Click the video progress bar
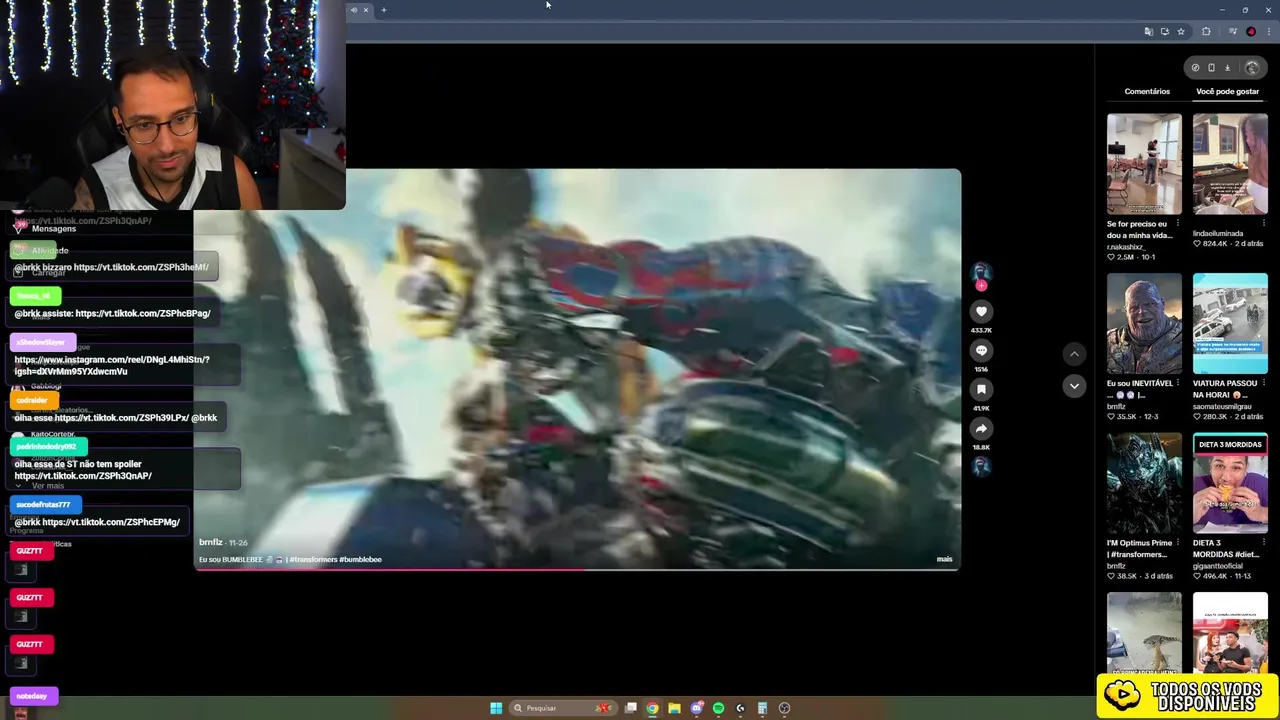Screen dimensions: 1280x720 pos(577,569)
